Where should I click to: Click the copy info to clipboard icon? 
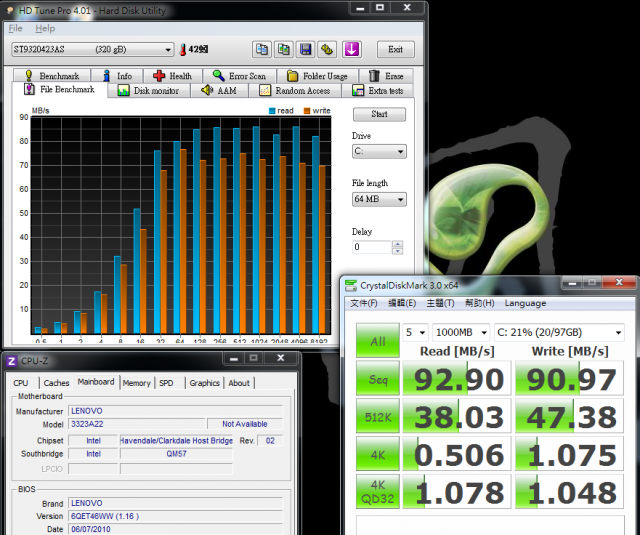(262, 49)
